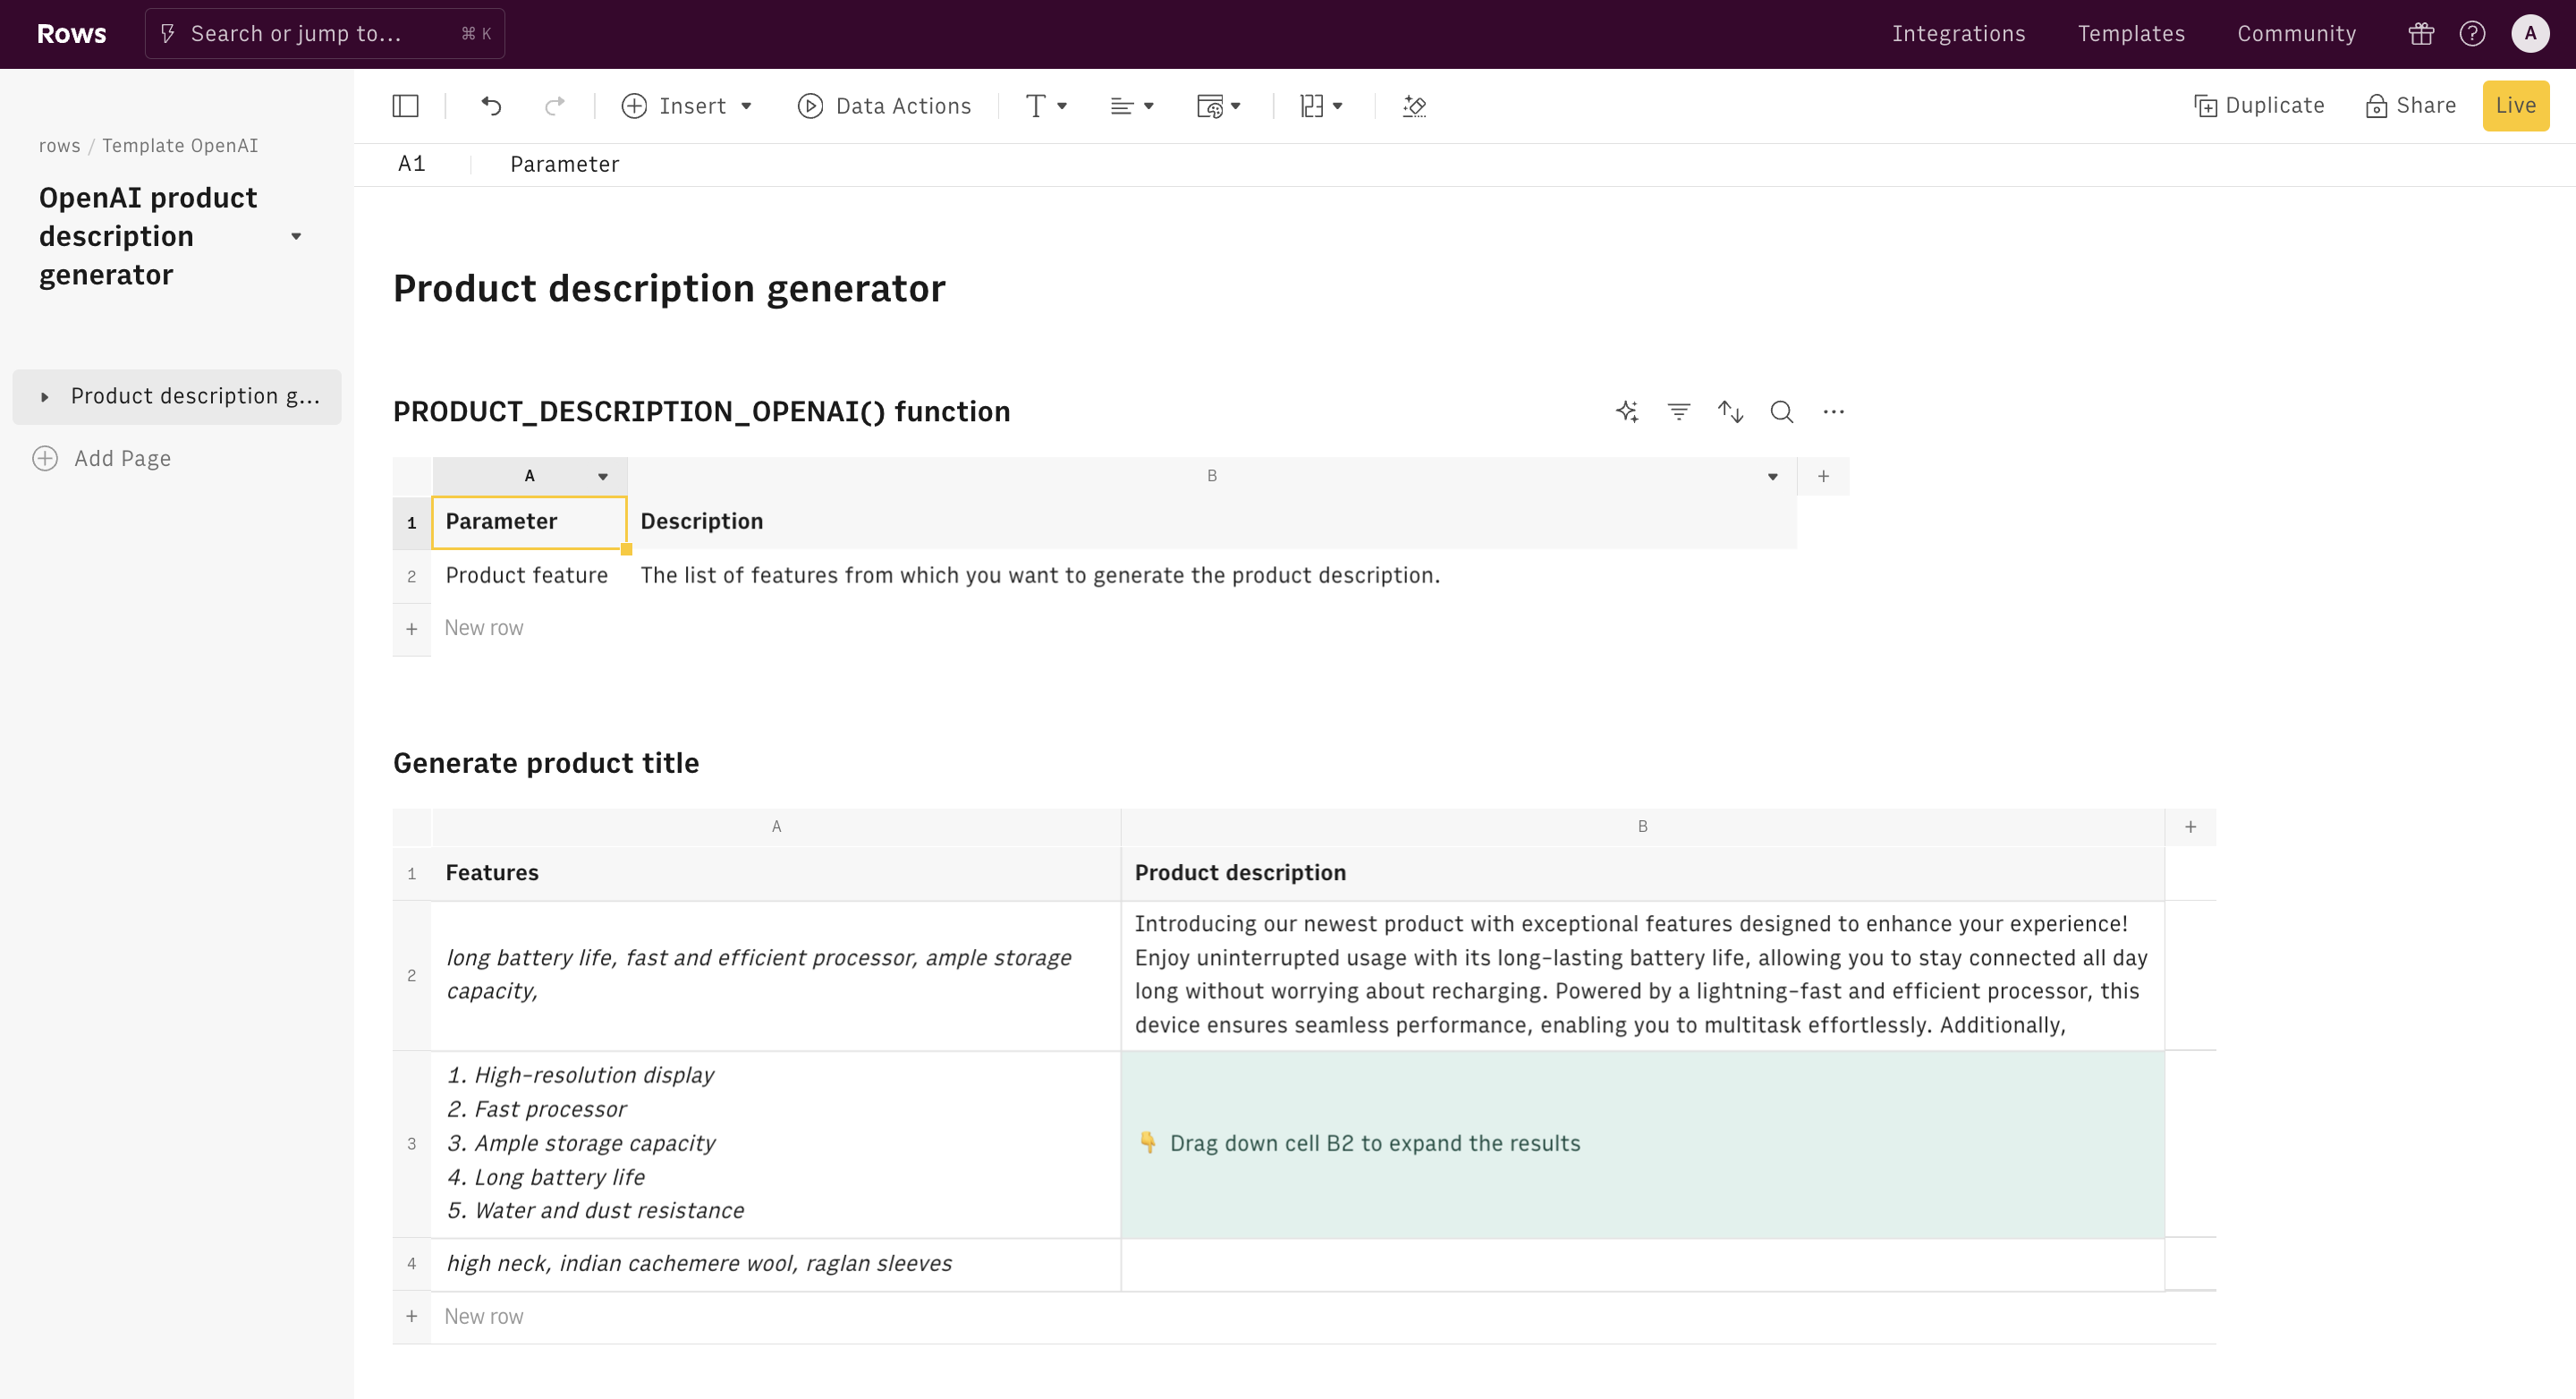Click the table search magnifier icon
Image resolution: width=2576 pixels, height=1399 pixels.
[1781, 412]
